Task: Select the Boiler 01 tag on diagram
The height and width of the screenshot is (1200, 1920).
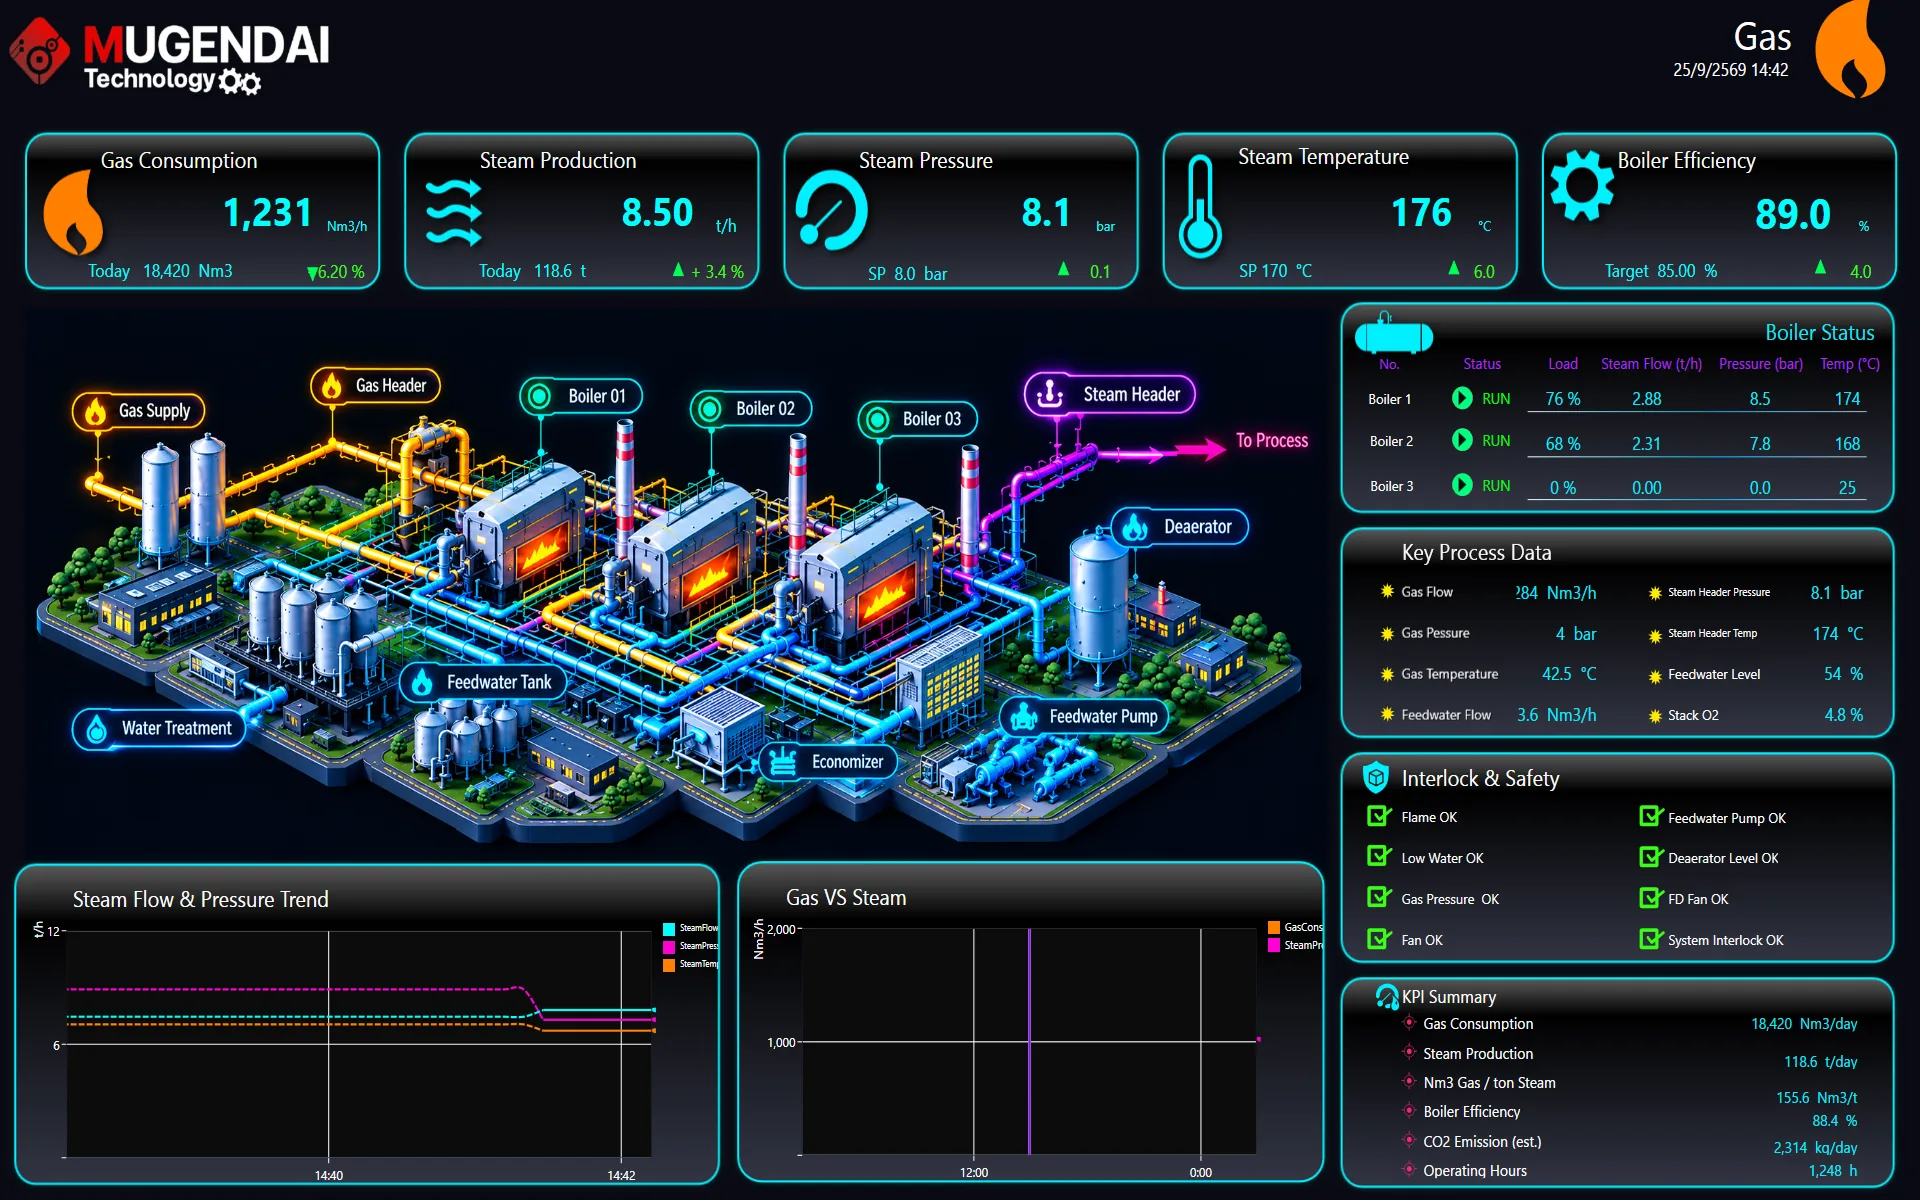Action: [x=581, y=396]
